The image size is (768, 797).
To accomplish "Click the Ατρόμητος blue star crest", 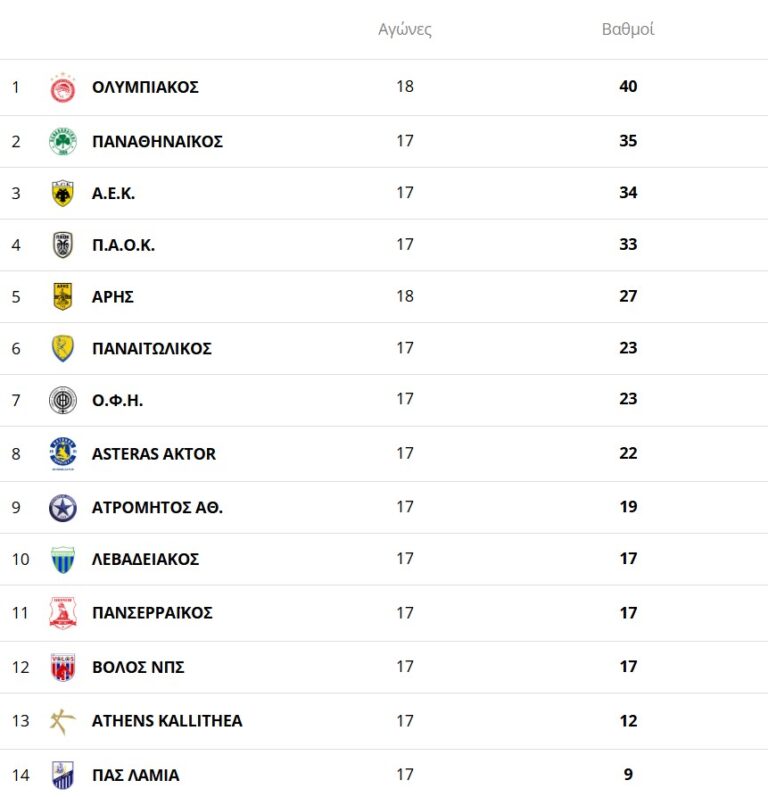I will pyautogui.click(x=63, y=508).
